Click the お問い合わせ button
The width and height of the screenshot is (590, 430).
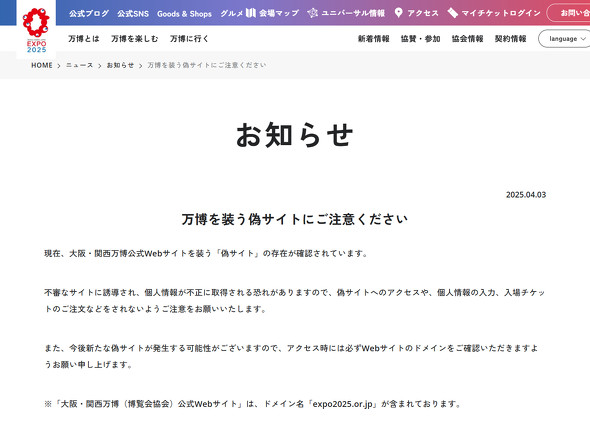point(569,13)
